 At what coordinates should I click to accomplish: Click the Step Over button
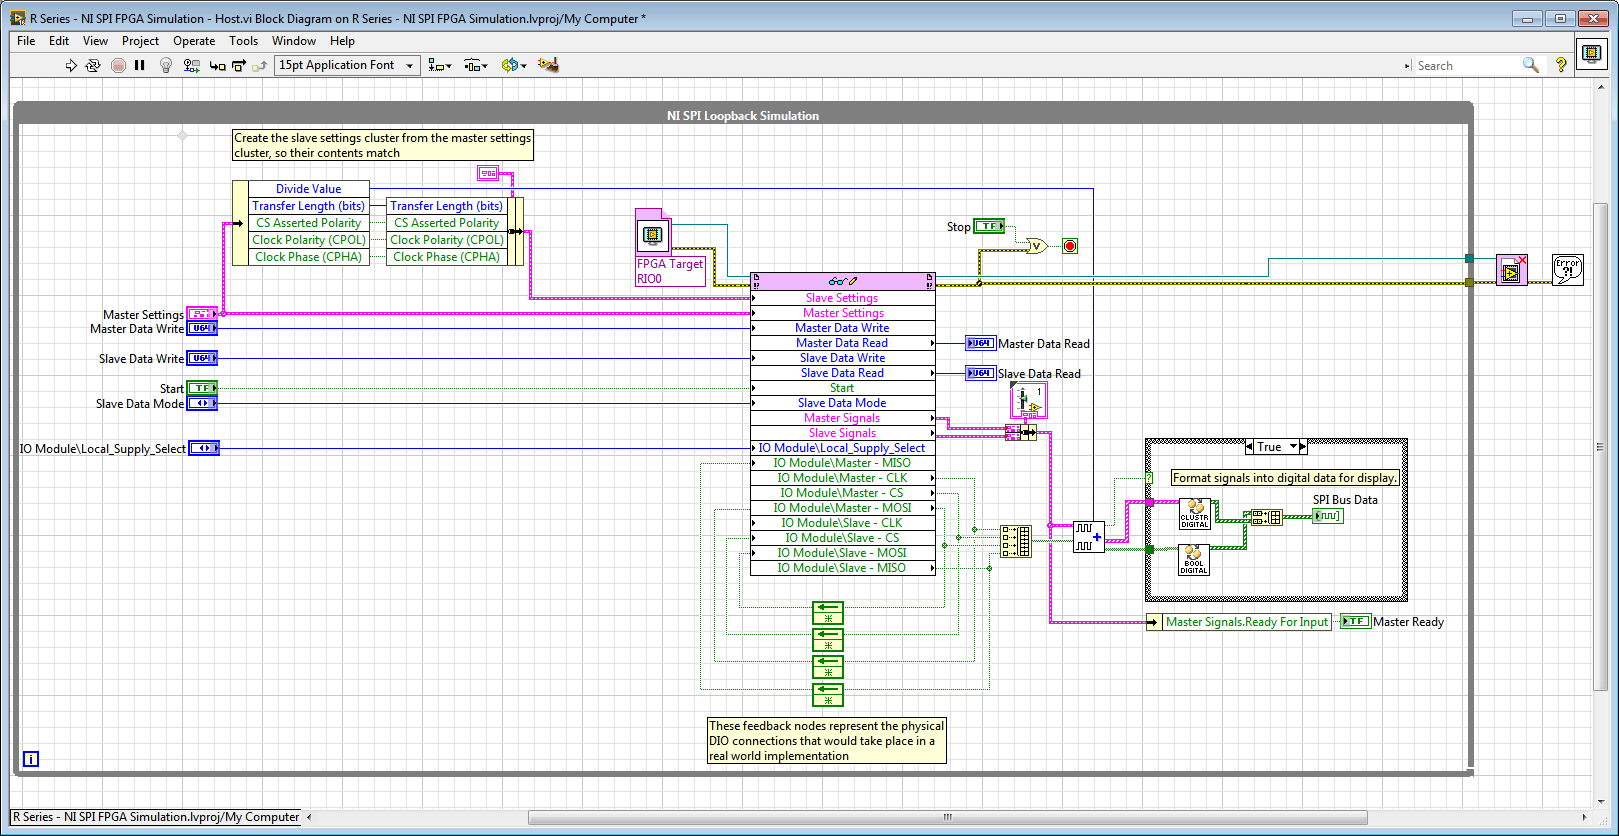click(239, 65)
